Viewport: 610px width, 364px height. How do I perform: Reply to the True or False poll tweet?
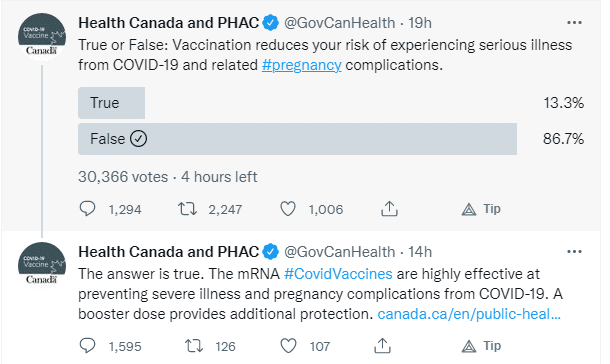tap(87, 209)
